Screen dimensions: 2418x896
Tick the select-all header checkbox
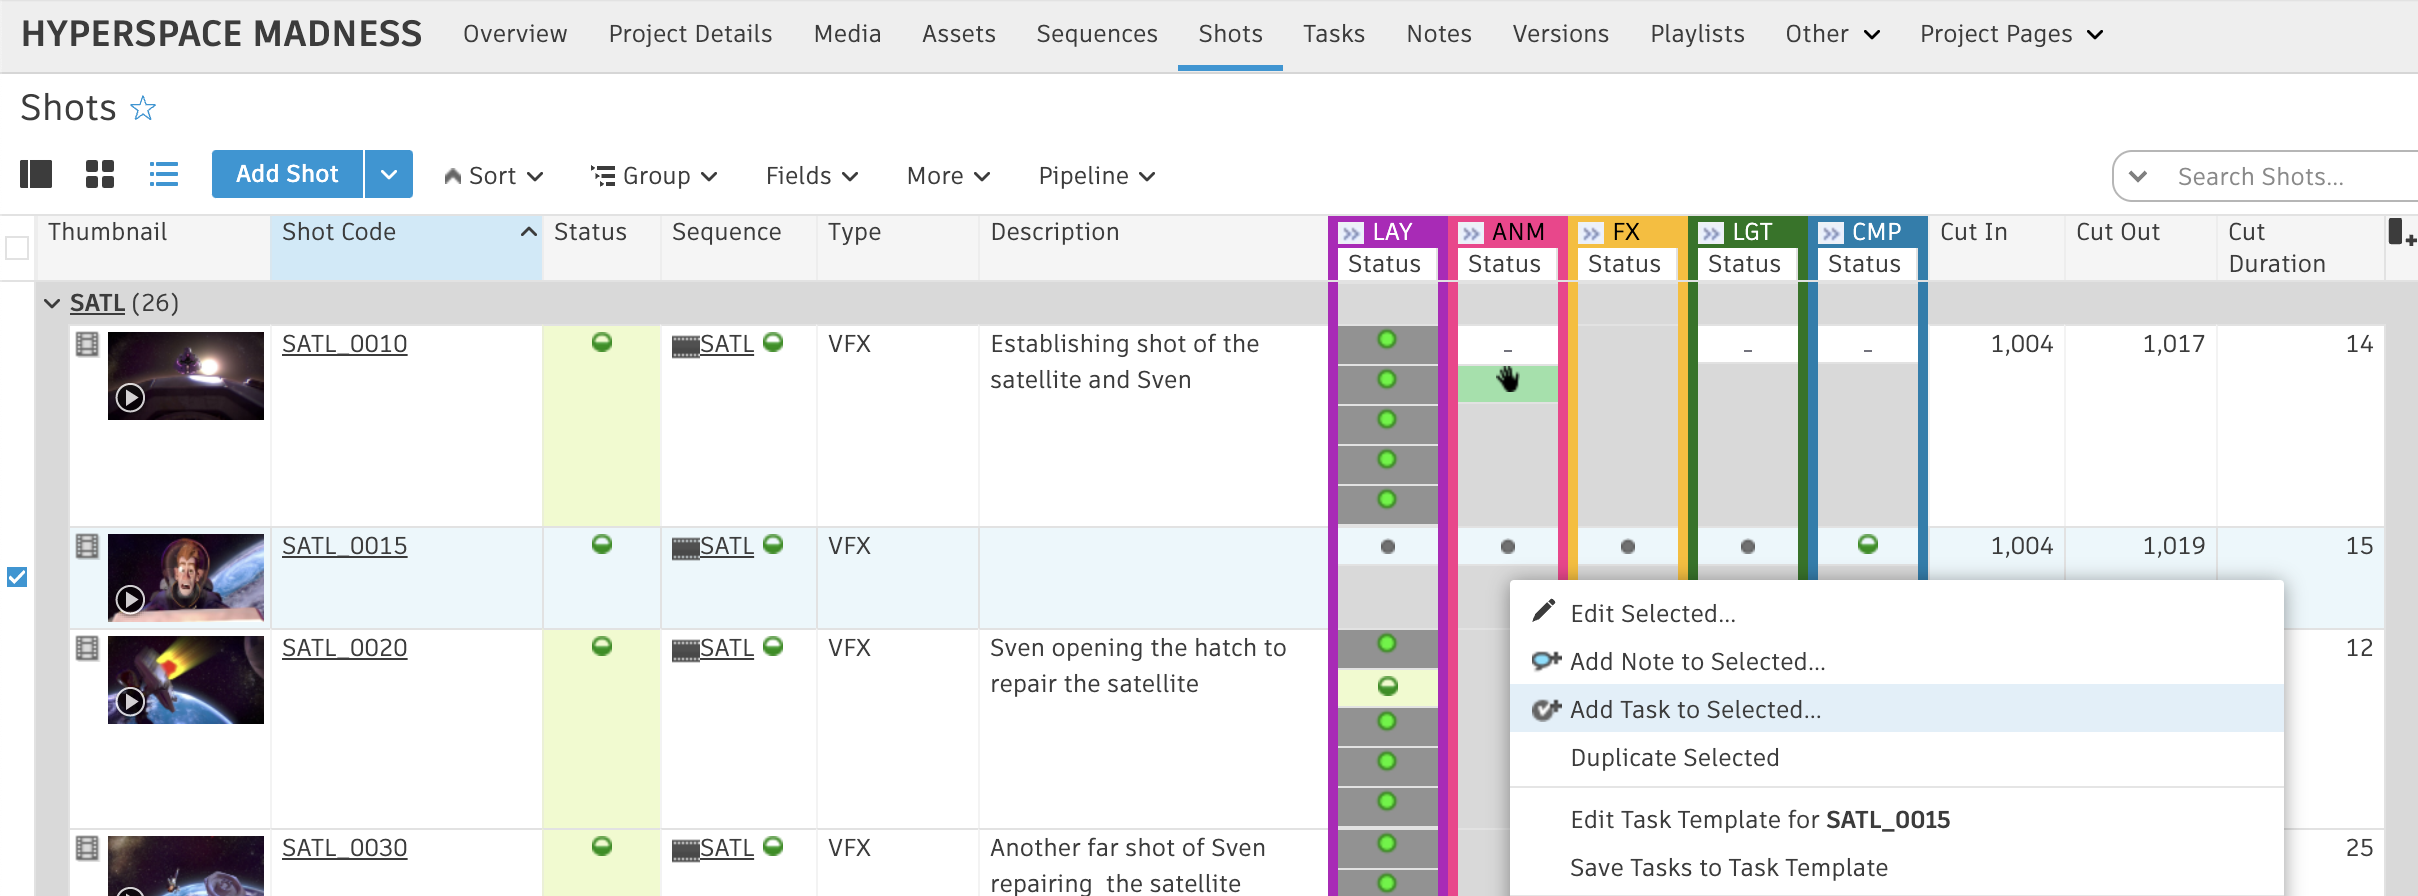[17, 247]
